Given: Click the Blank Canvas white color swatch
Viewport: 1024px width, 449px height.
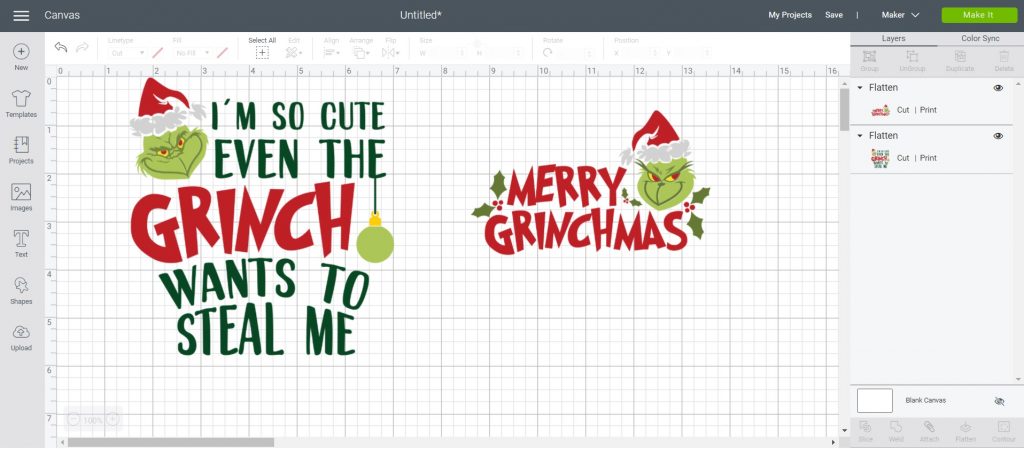Looking at the screenshot, I should point(874,401).
